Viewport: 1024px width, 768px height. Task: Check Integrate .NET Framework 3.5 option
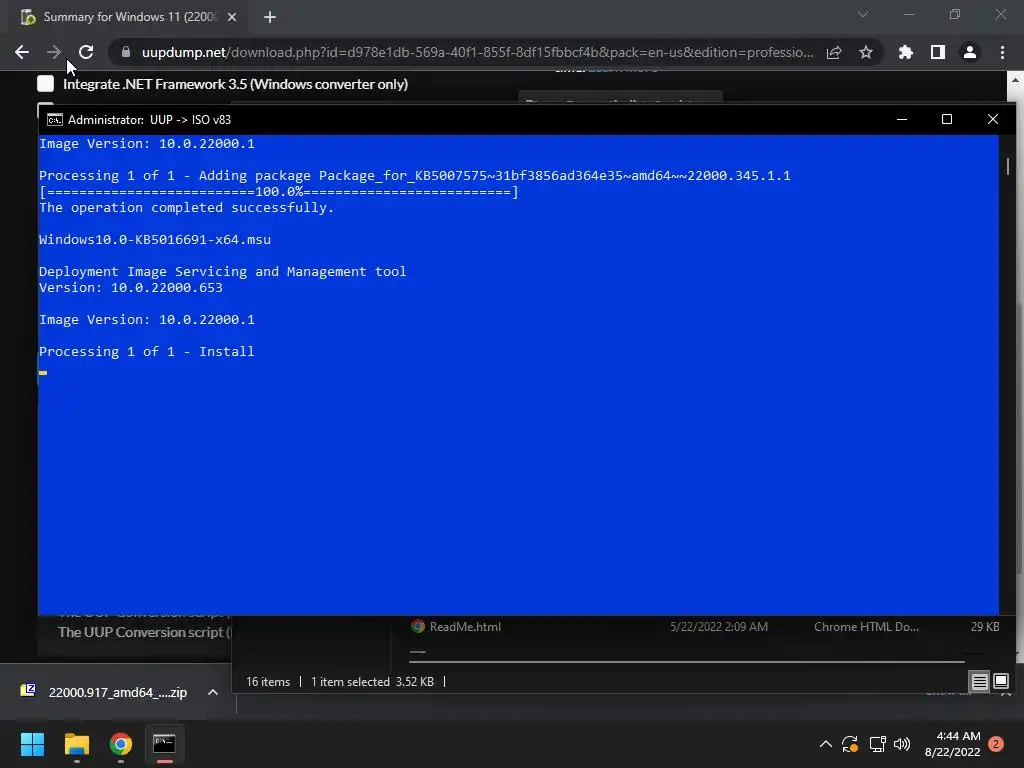(x=46, y=84)
